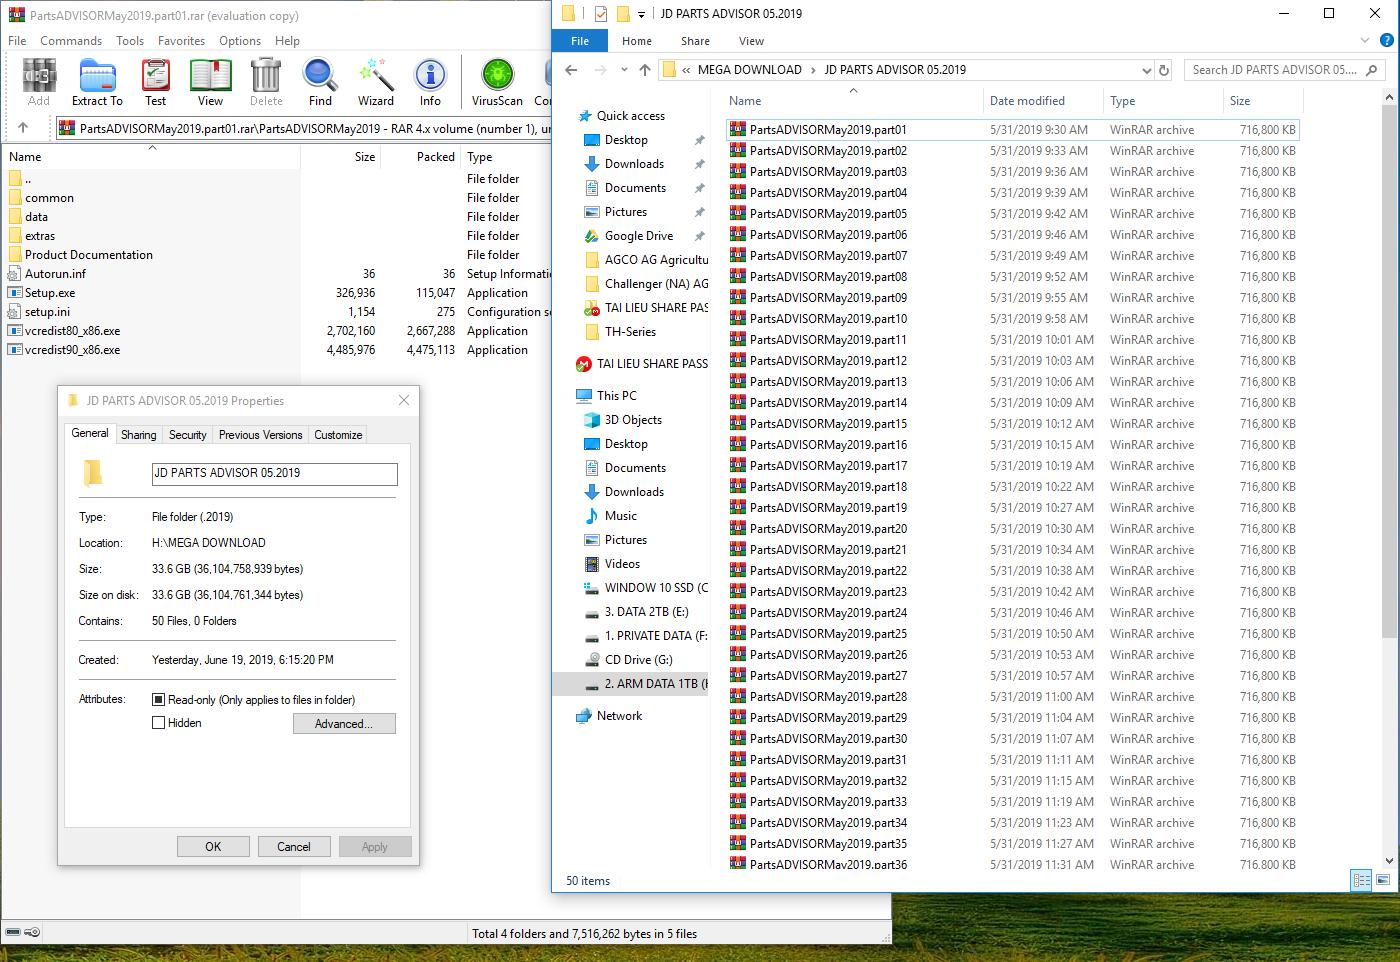Open the Security tab in Properties

(x=187, y=435)
